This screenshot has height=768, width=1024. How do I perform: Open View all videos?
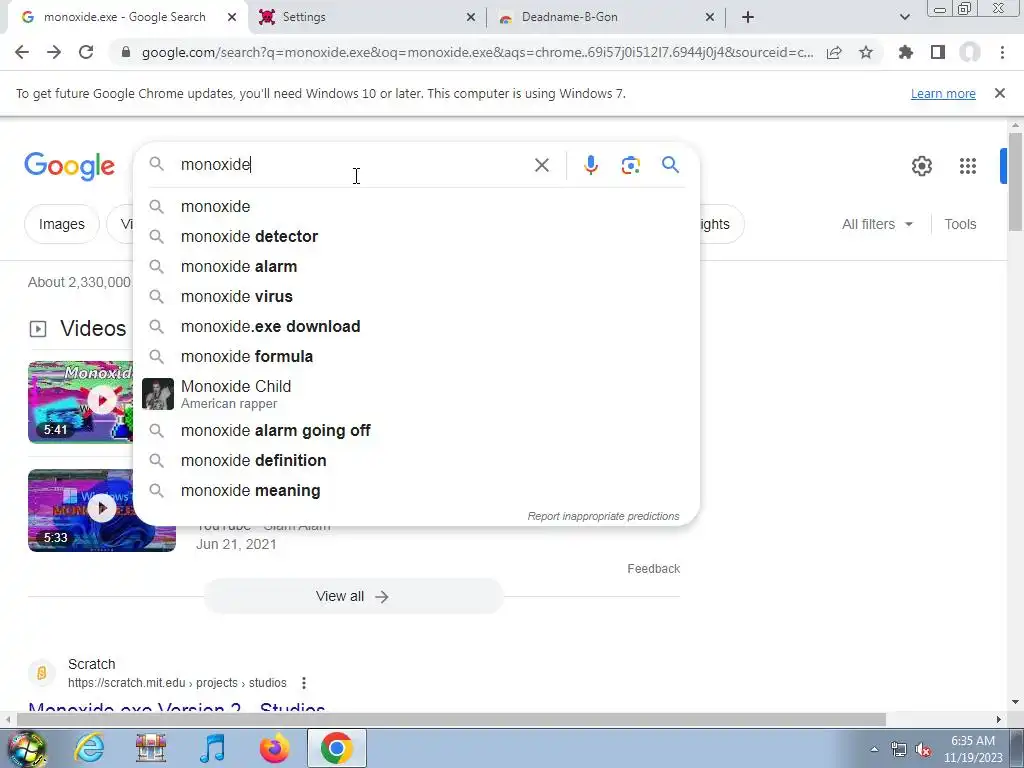(x=353, y=596)
